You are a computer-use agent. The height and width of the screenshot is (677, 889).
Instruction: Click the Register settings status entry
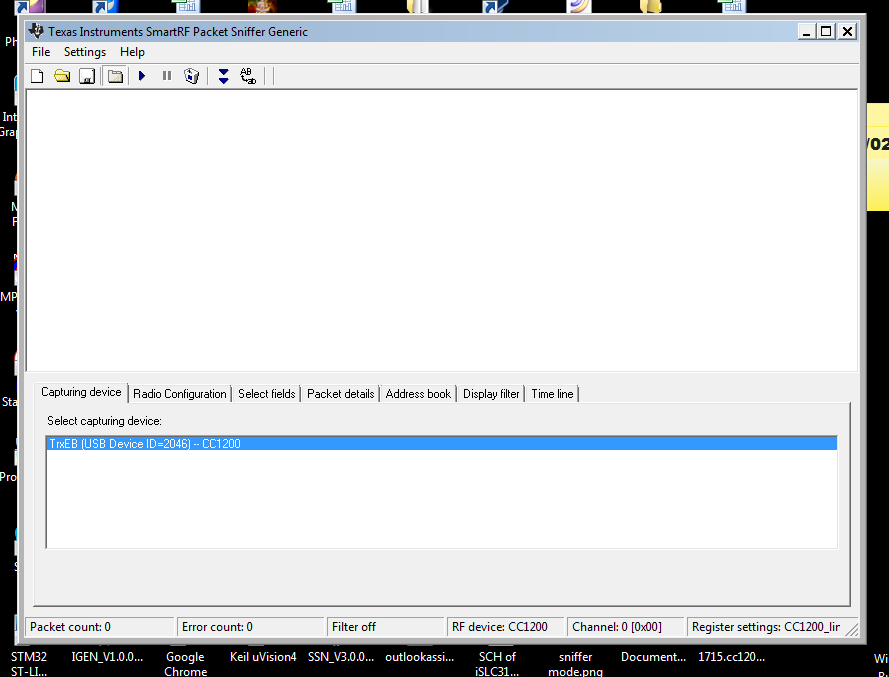(766, 627)
